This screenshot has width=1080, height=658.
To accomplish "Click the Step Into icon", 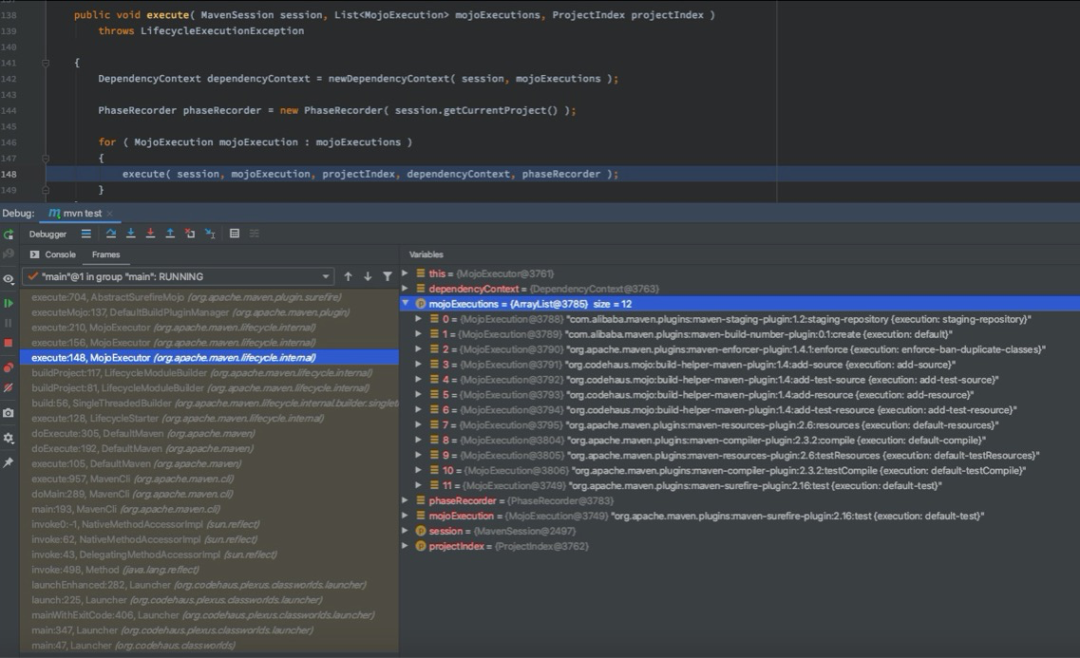I will coord(130,234).
